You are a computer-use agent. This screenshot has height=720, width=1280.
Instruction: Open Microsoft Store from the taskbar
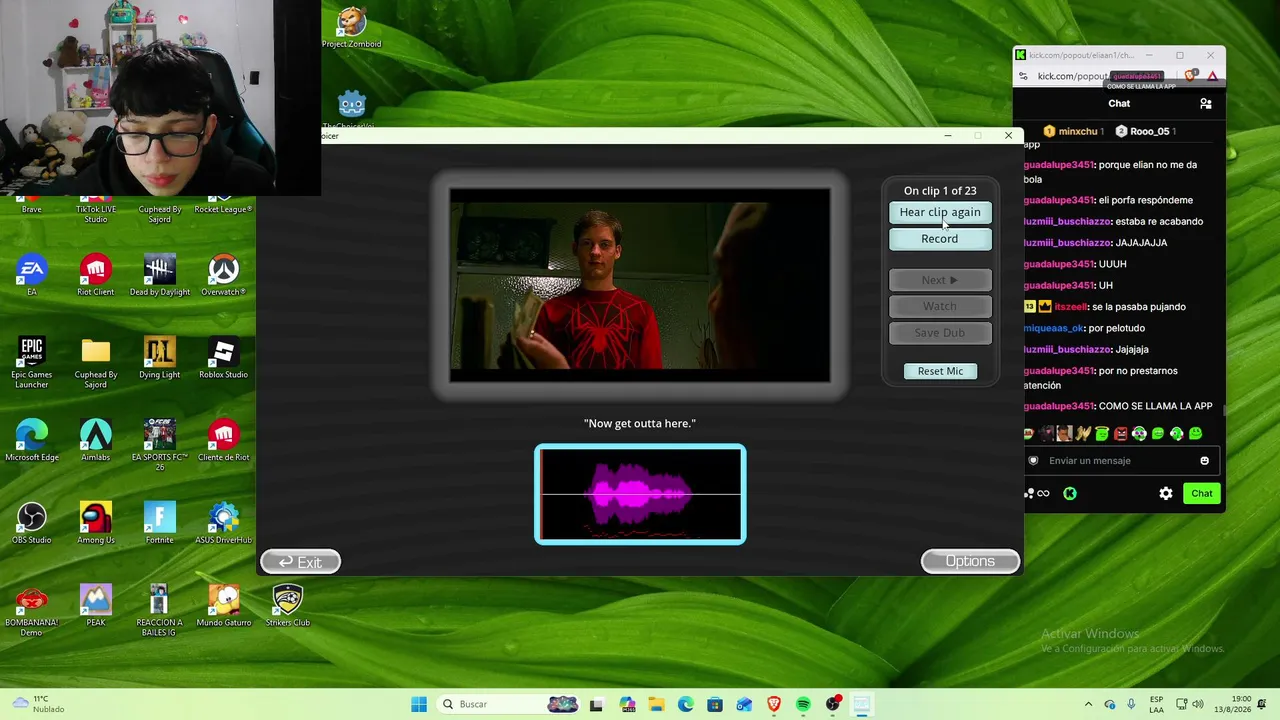(715, 705)
